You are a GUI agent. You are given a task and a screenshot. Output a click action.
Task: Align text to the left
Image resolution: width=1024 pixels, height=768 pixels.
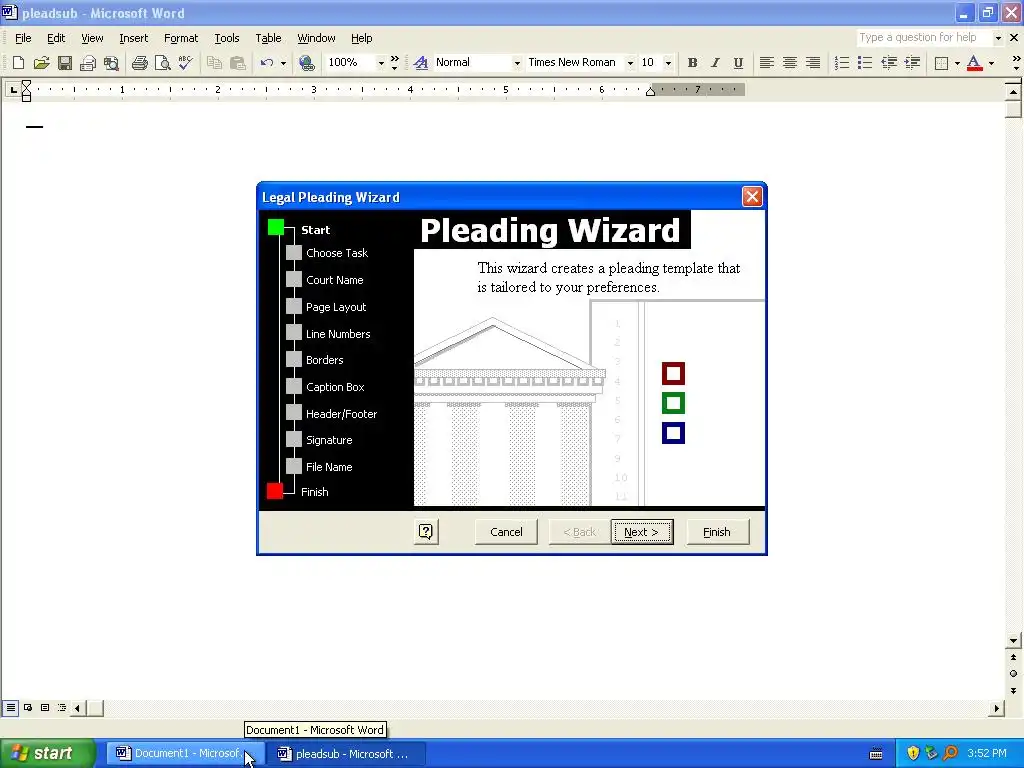click(x=767, y=63)
